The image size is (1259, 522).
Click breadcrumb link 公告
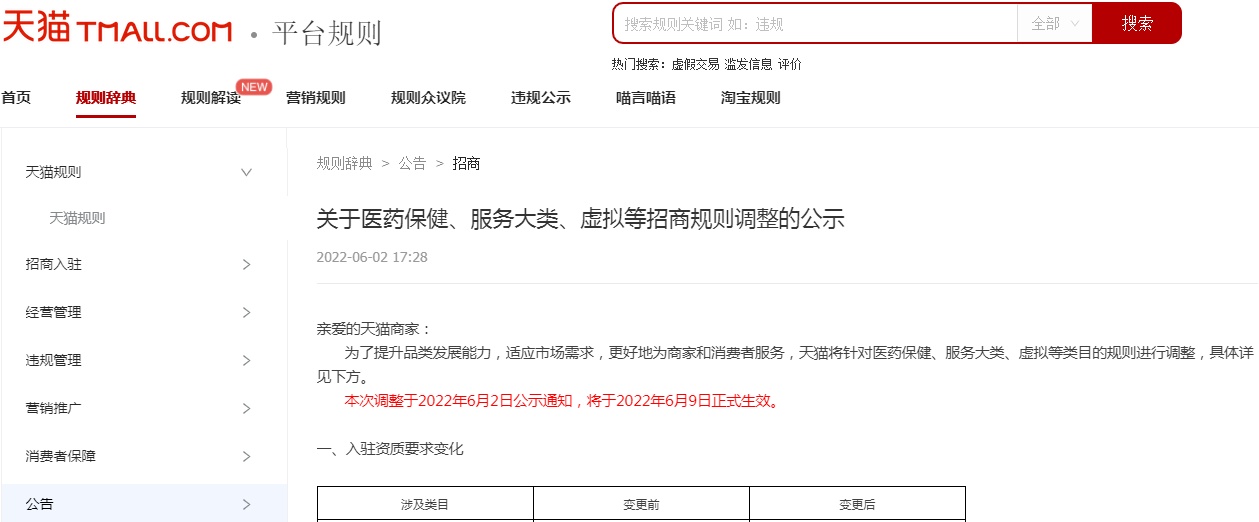click(412, 163)
